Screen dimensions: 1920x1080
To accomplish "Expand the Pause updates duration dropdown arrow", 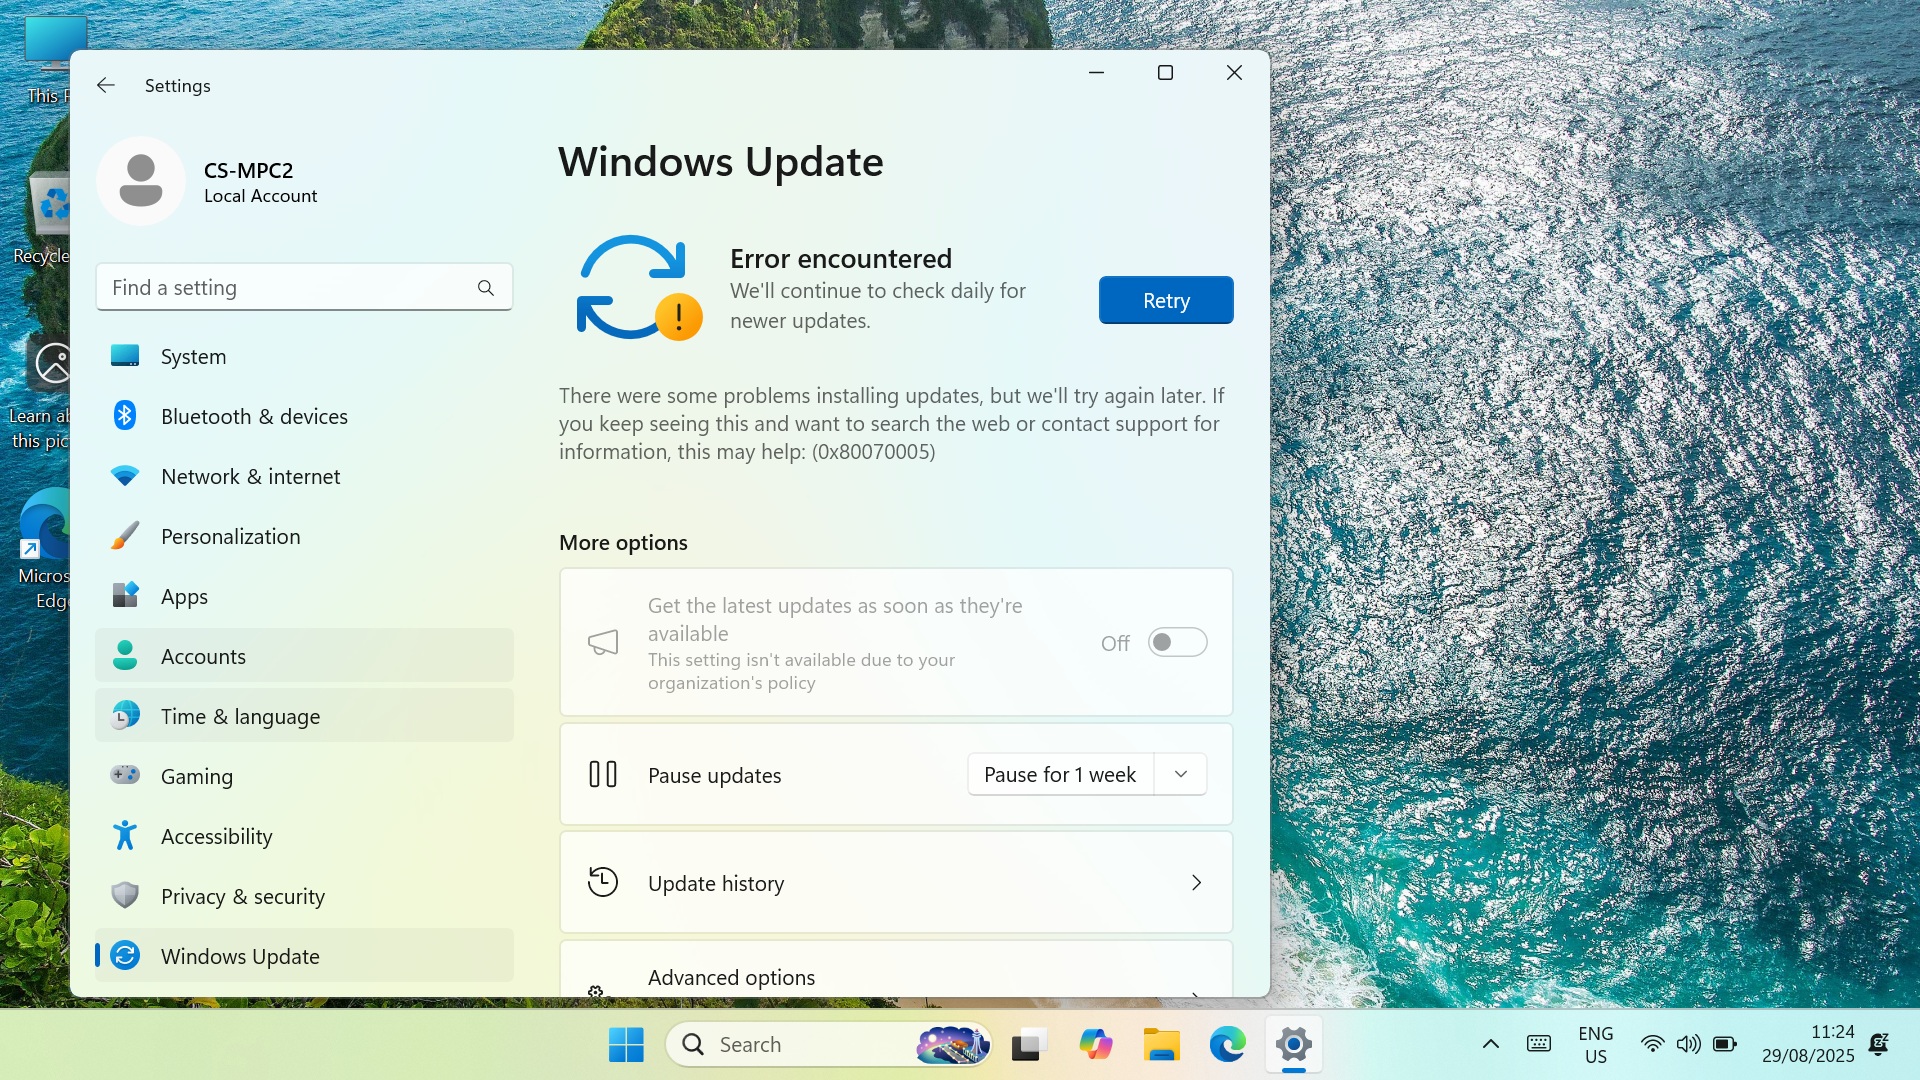I will 1181,774.
